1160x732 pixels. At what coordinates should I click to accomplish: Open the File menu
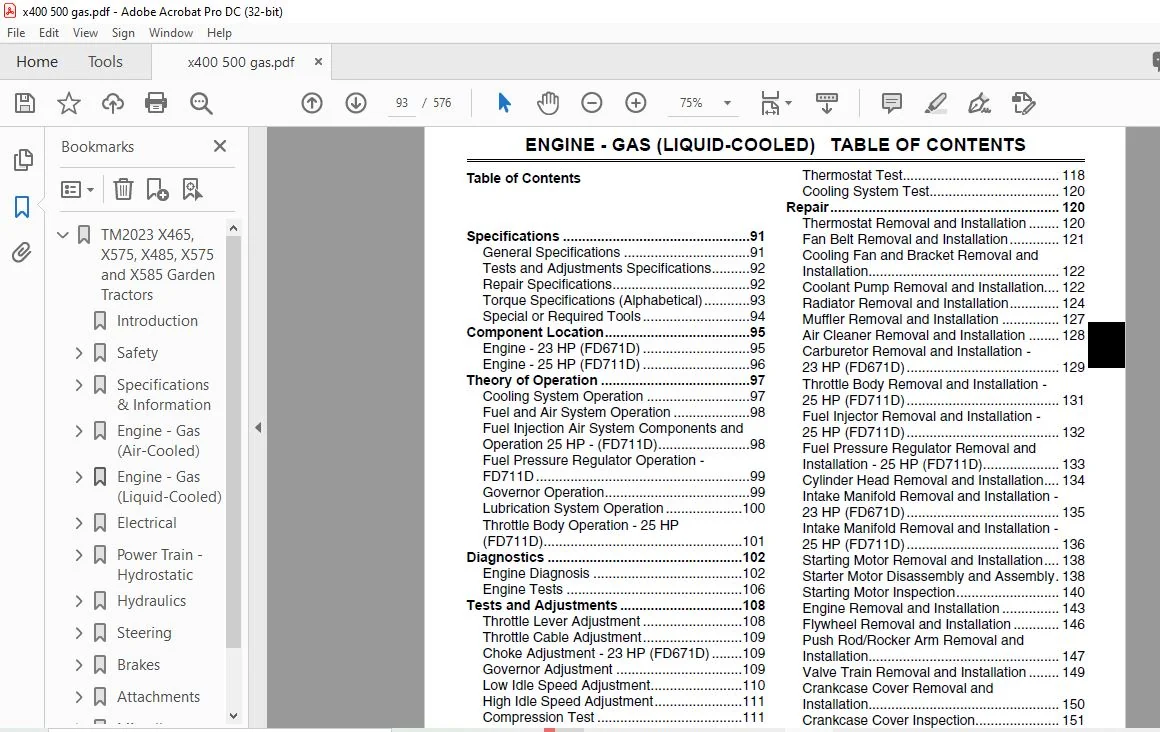point(16,33)
